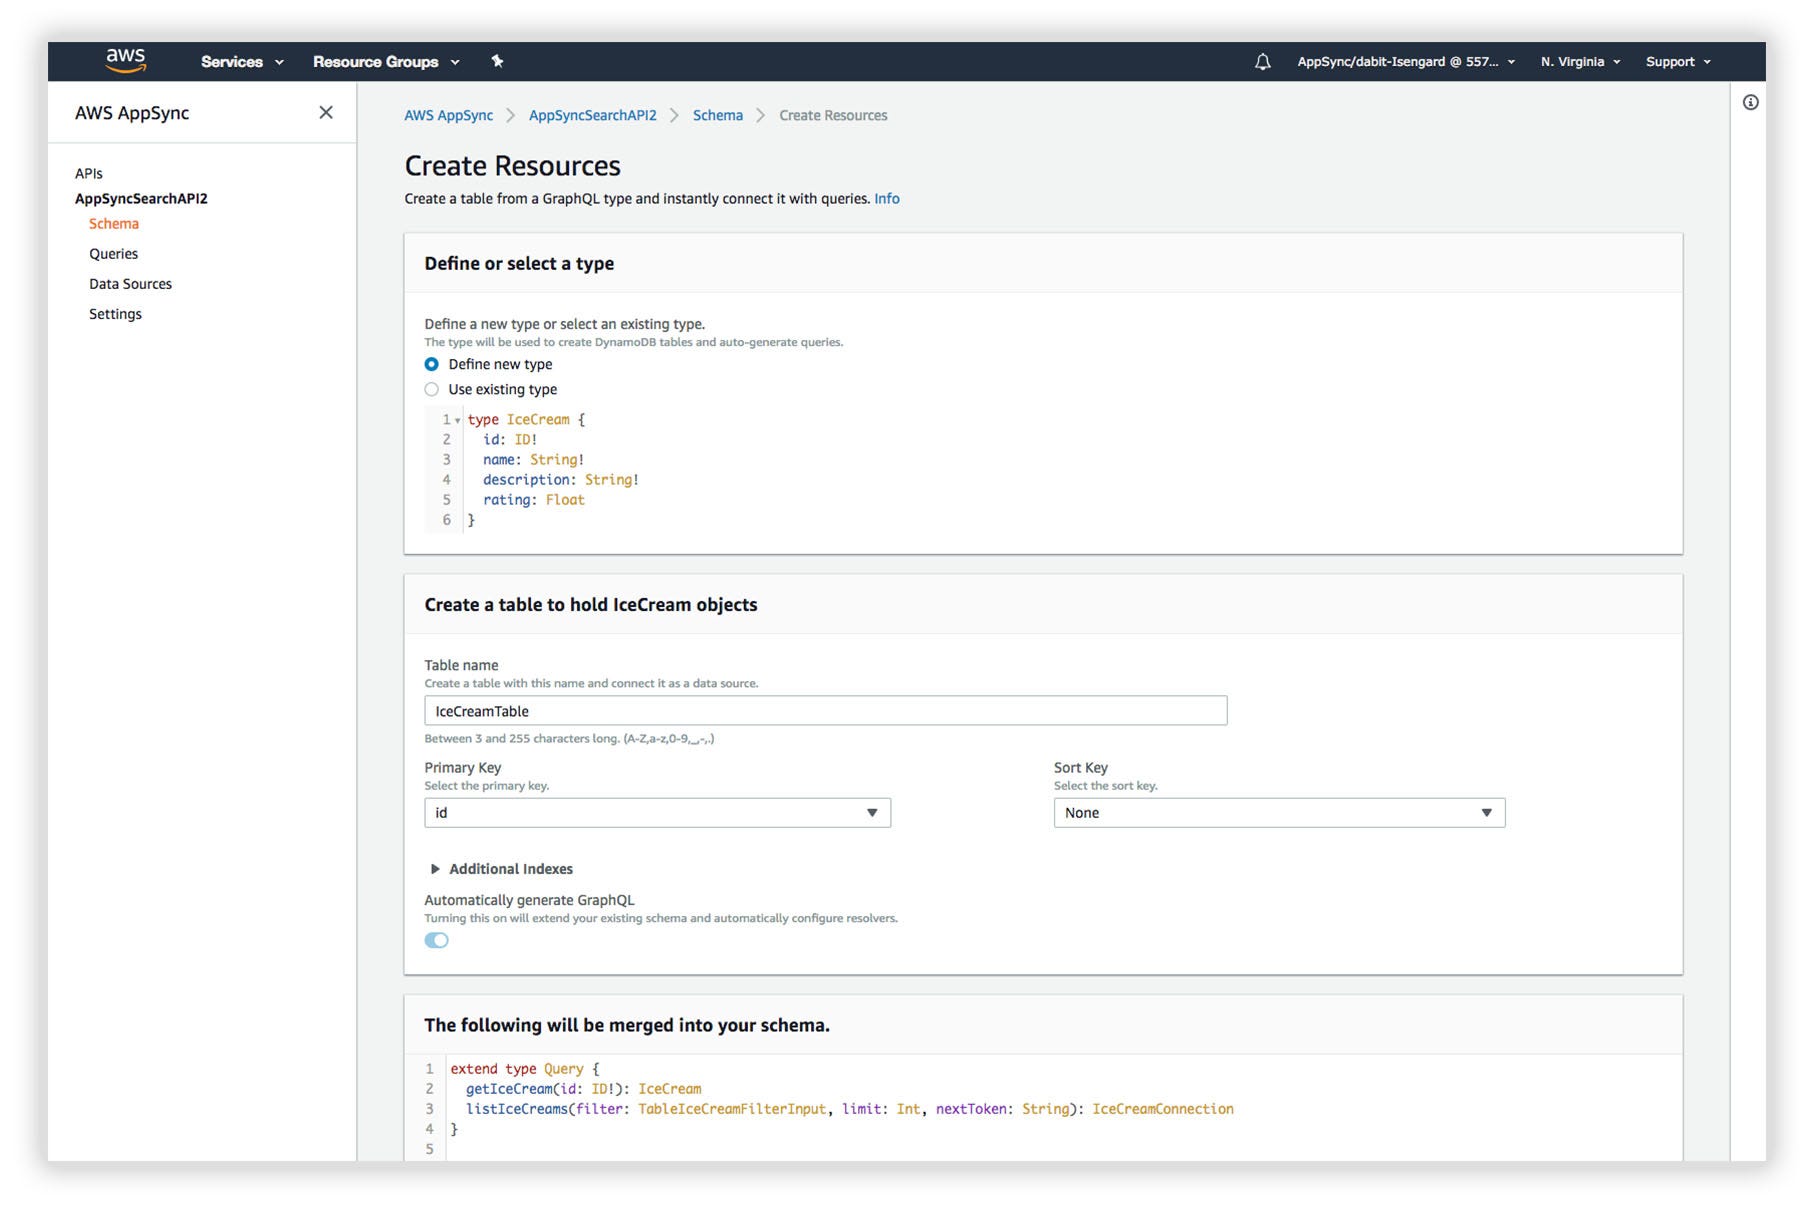Screen dimensions: 1816x1212
Task: Open Schema in sidebar navigation
Action: 114,224
